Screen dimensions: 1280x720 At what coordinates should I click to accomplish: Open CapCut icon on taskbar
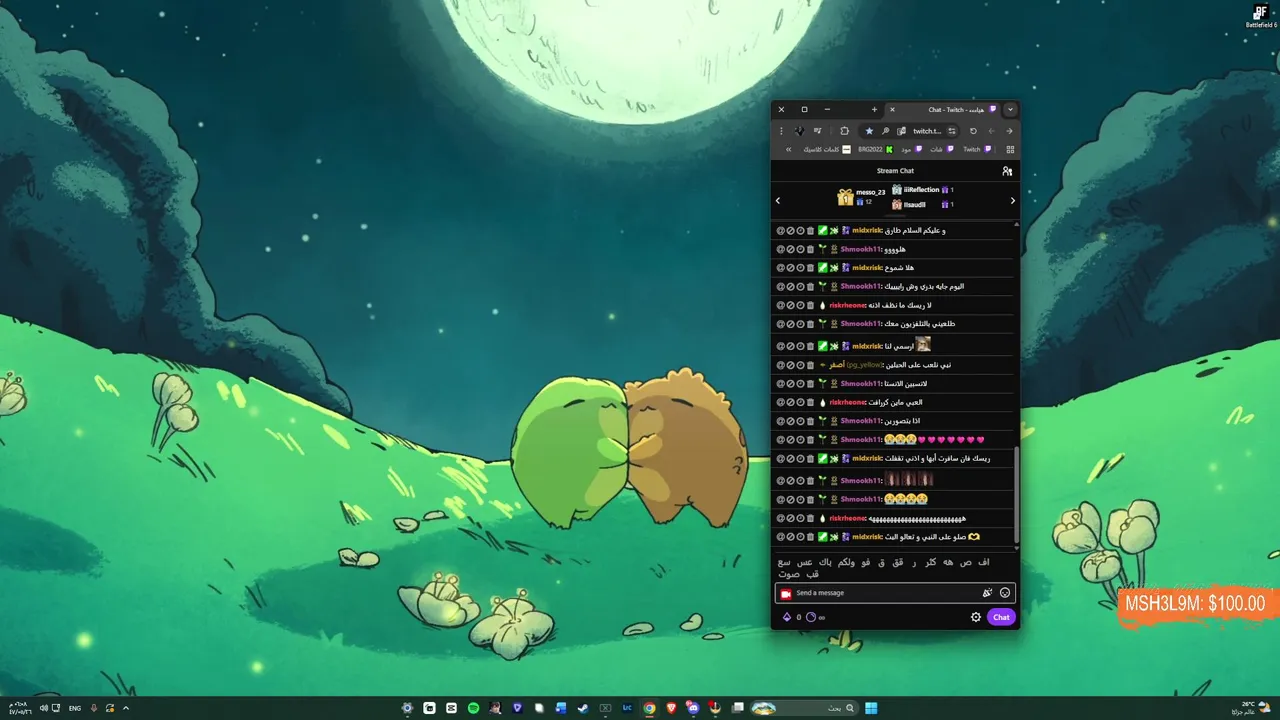[x=451, y=708]
